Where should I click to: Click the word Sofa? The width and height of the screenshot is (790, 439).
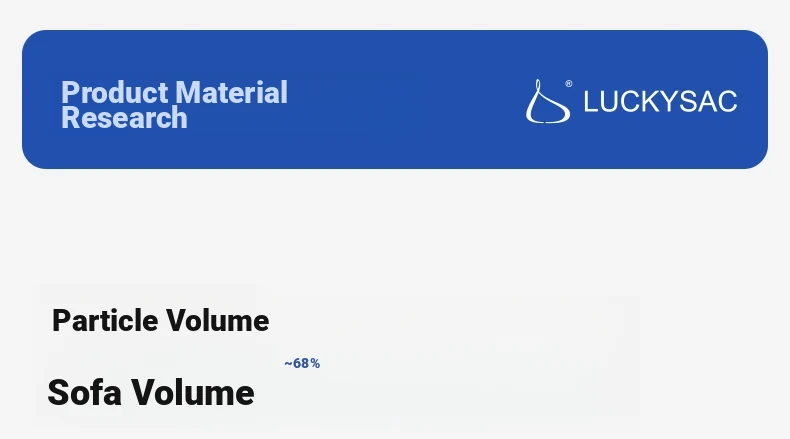point(85,392)
